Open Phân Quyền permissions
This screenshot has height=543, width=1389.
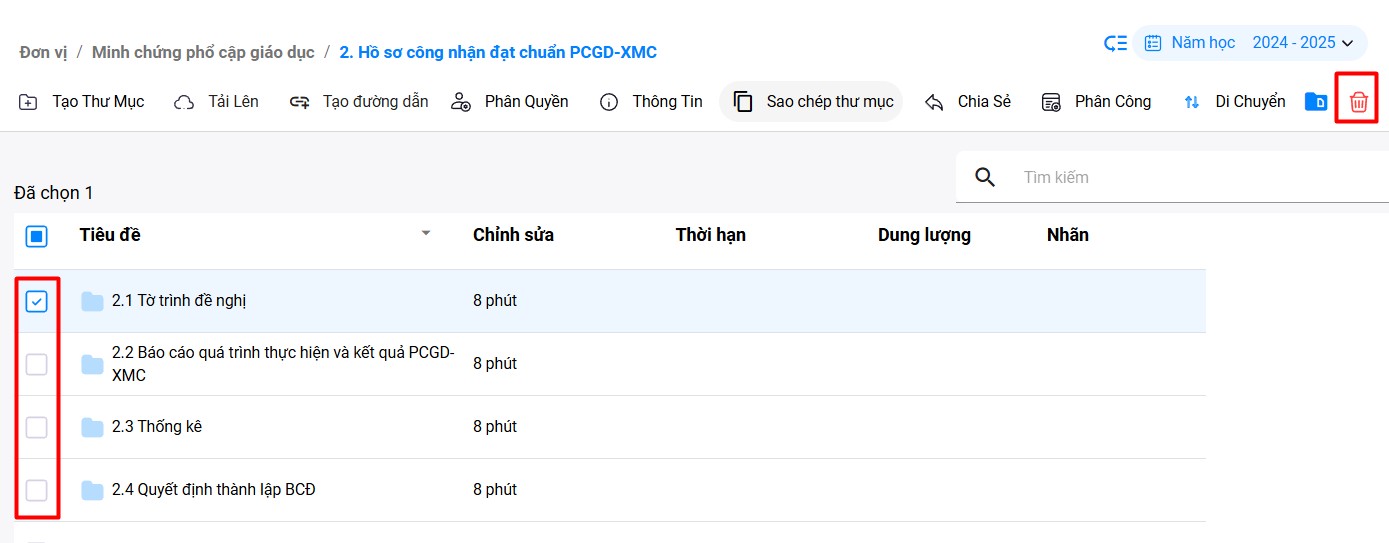pyautogui.click(x=509, y=102)
